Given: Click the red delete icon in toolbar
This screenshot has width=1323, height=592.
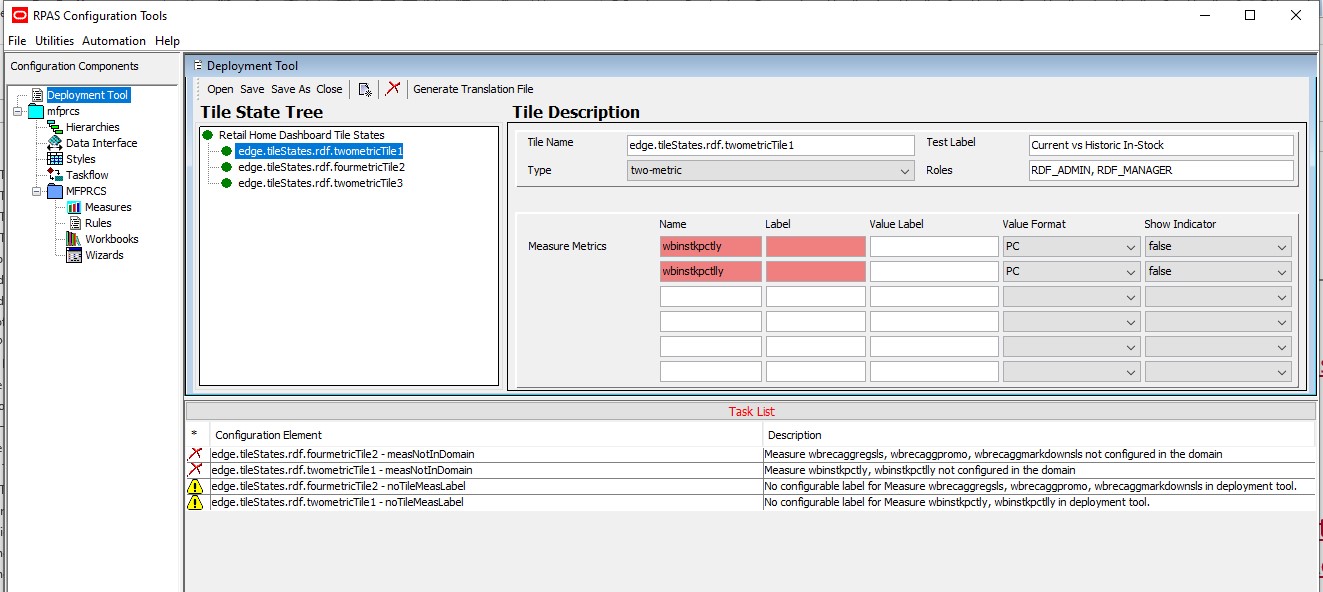Looking at the screenshot, I should point(393,88).
